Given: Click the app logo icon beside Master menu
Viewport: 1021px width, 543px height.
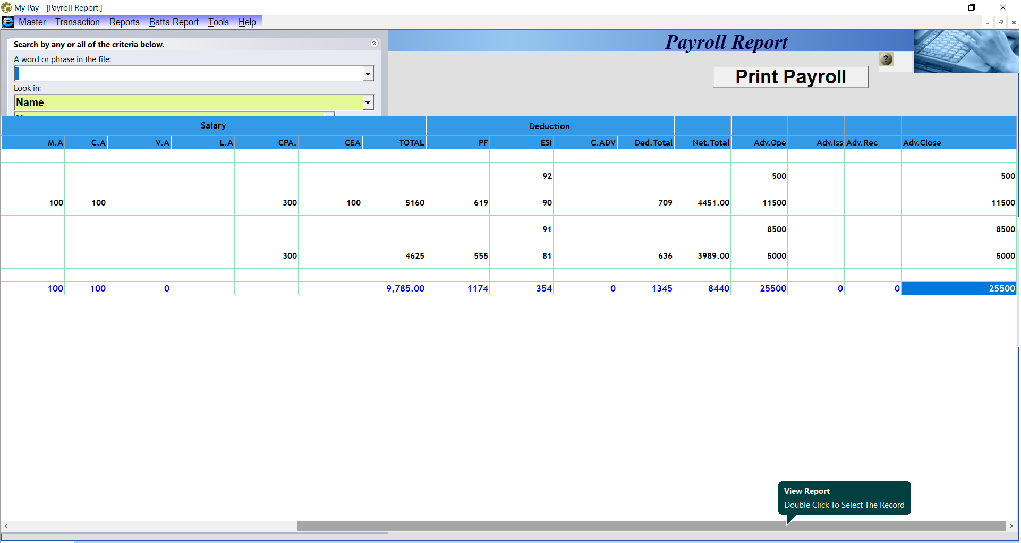Looking at the screenshot, I should click(x=8, y=22).
